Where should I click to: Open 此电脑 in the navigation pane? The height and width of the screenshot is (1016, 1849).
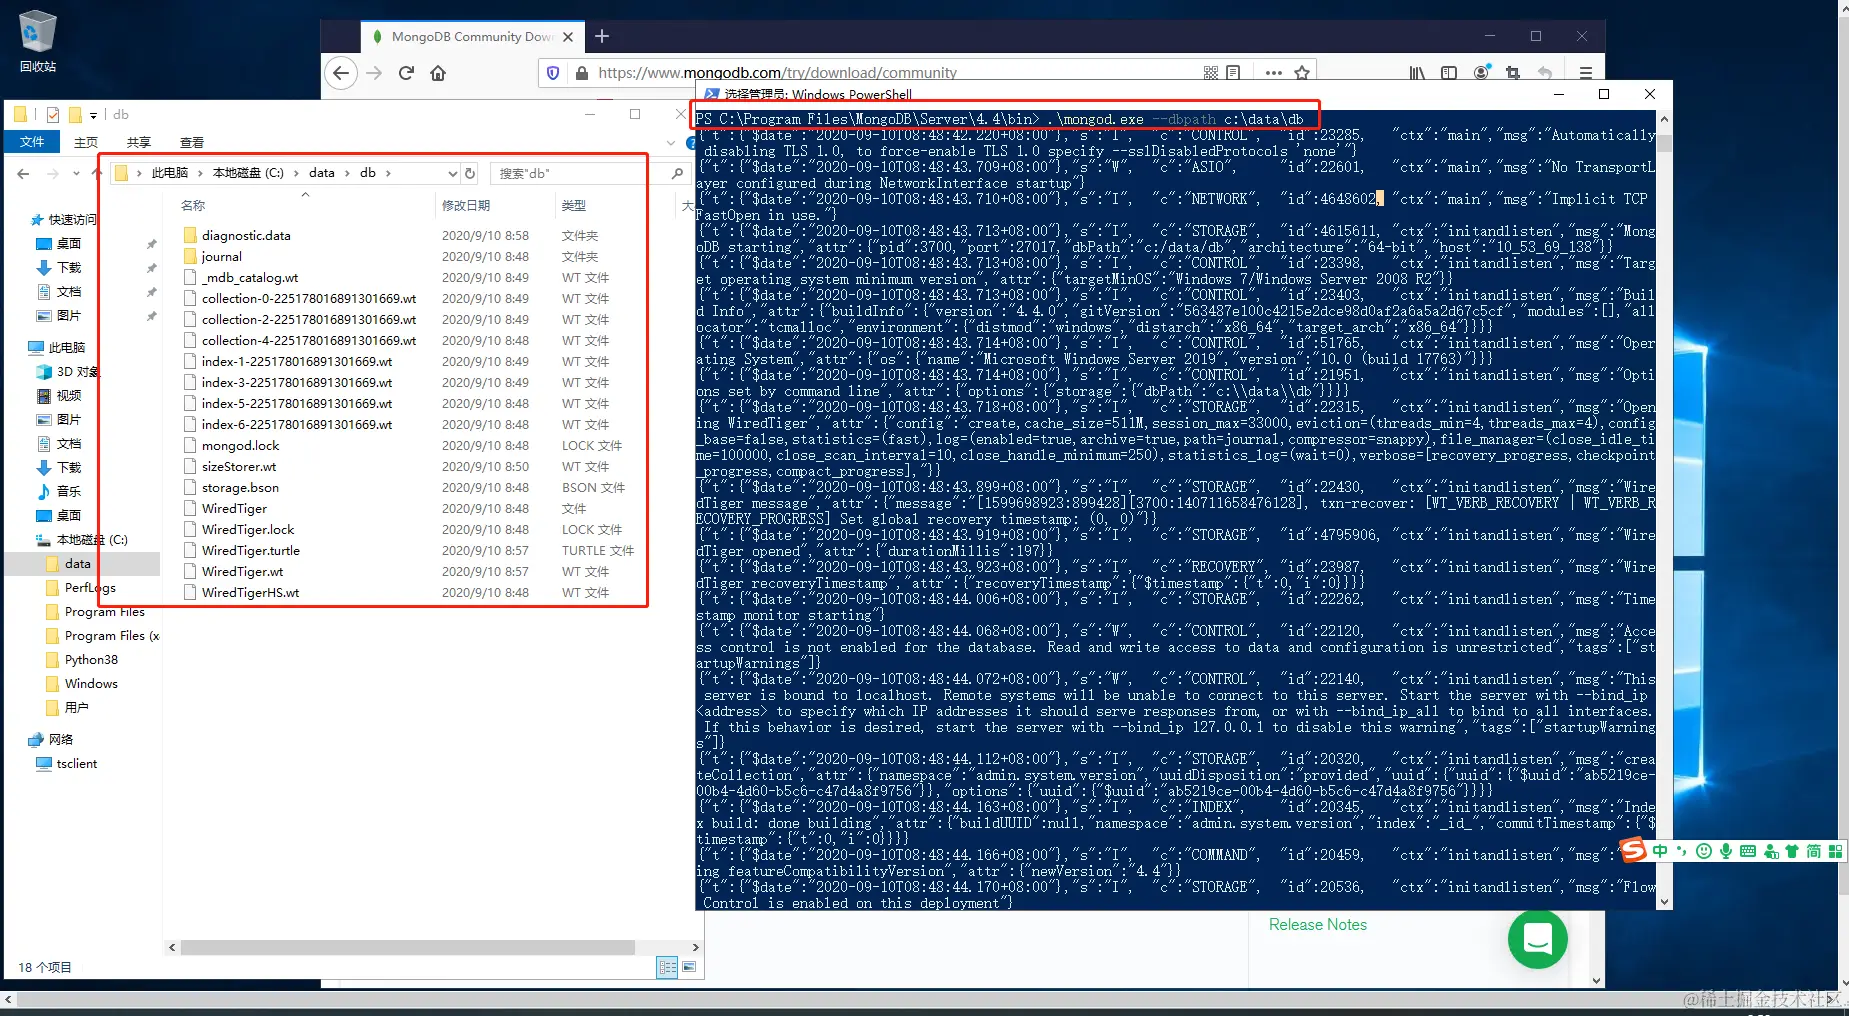coord(67,348)
